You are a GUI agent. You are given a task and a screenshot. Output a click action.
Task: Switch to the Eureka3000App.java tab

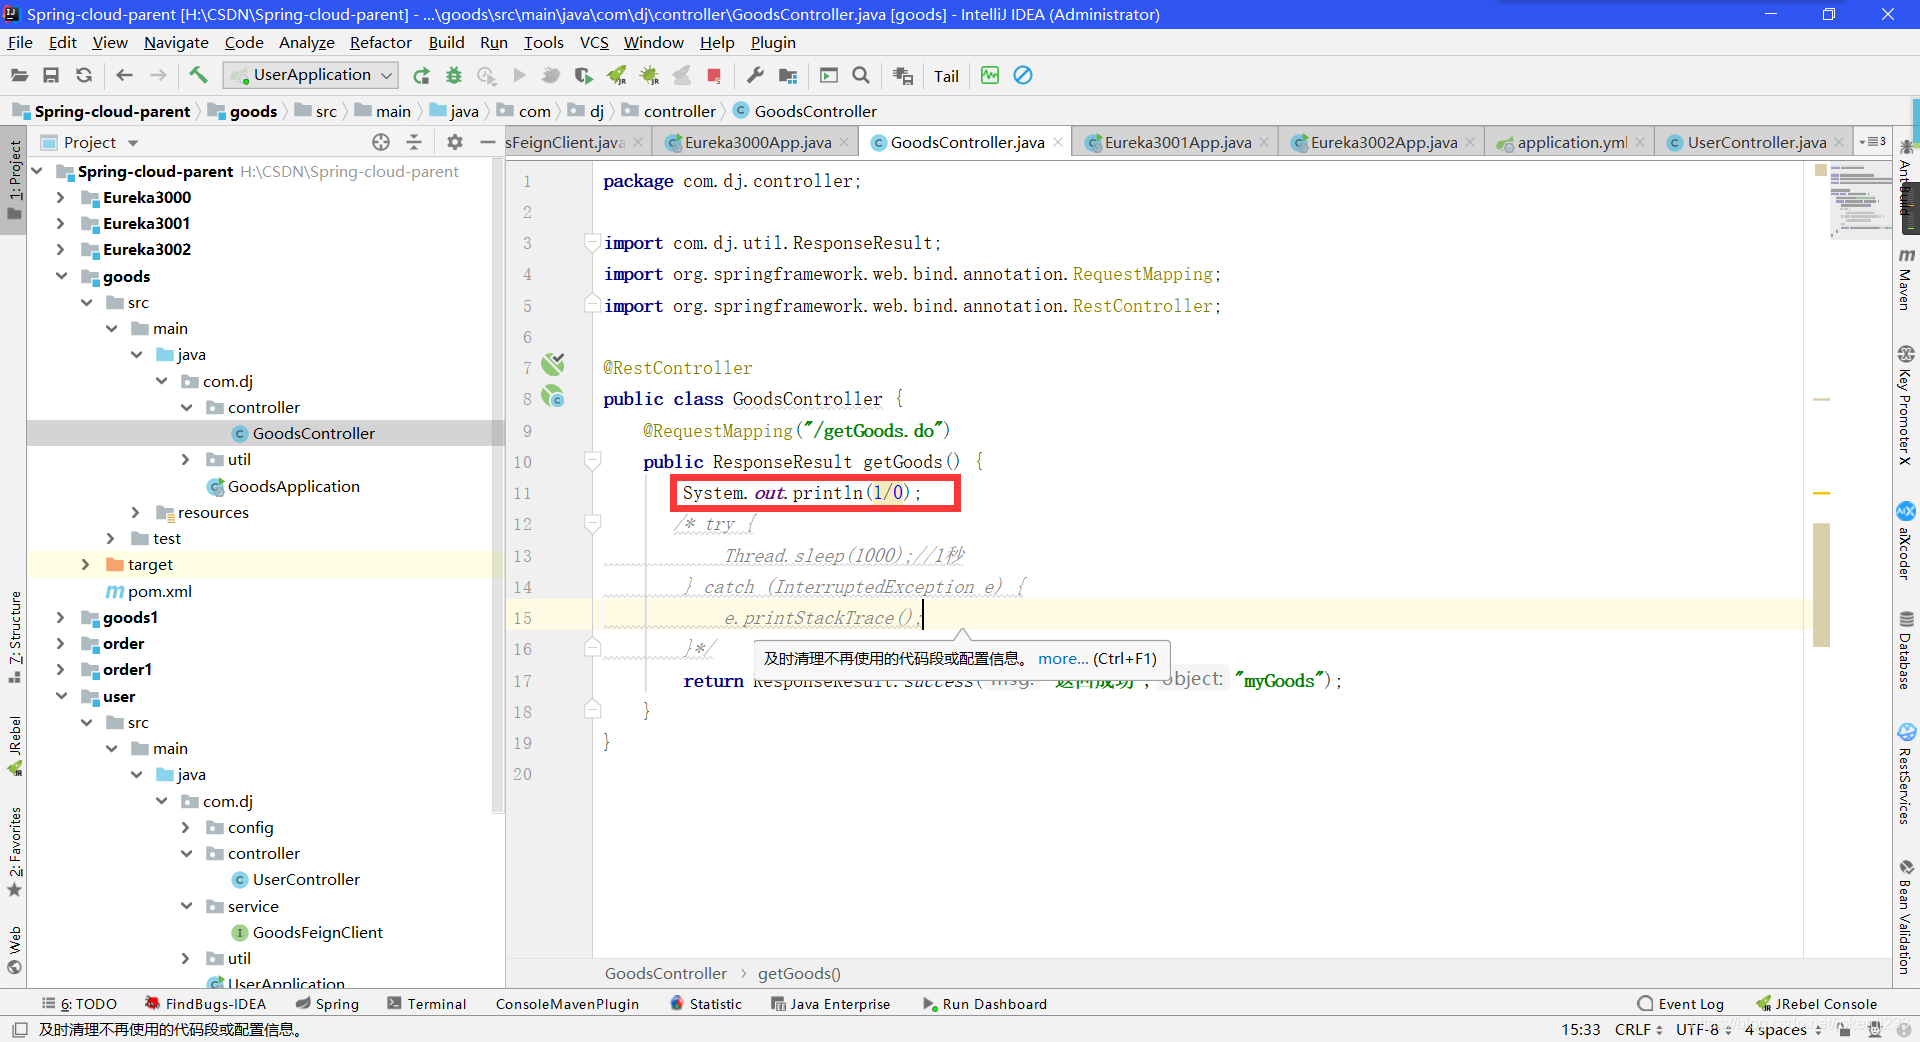click(x=758, y=143)
